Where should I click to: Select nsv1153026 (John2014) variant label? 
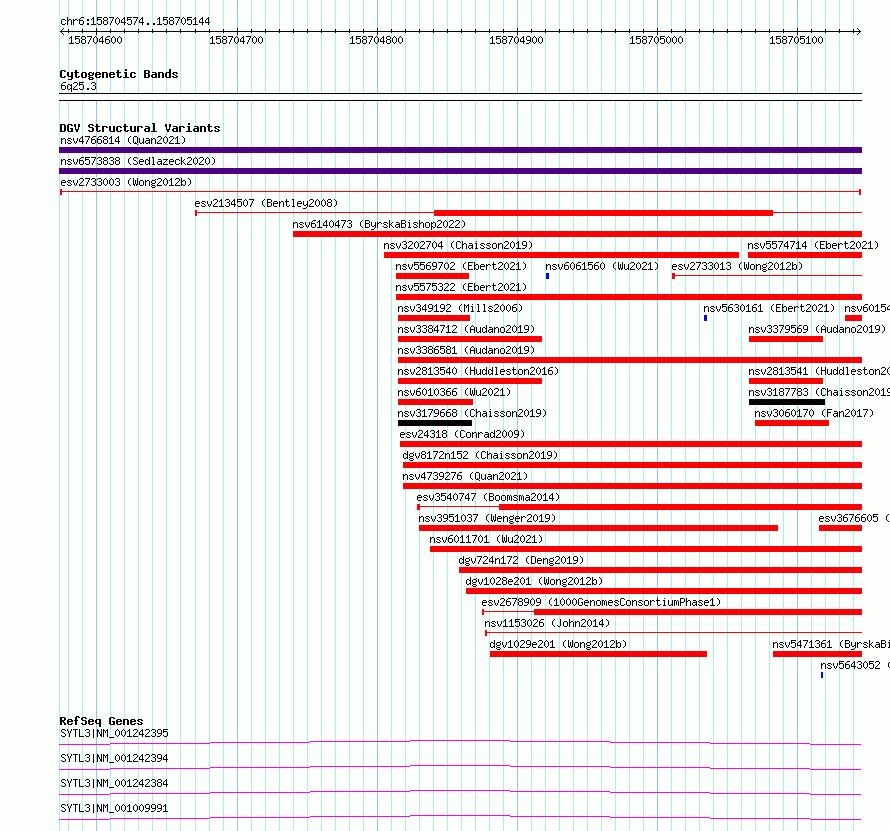tap(547, 623)
